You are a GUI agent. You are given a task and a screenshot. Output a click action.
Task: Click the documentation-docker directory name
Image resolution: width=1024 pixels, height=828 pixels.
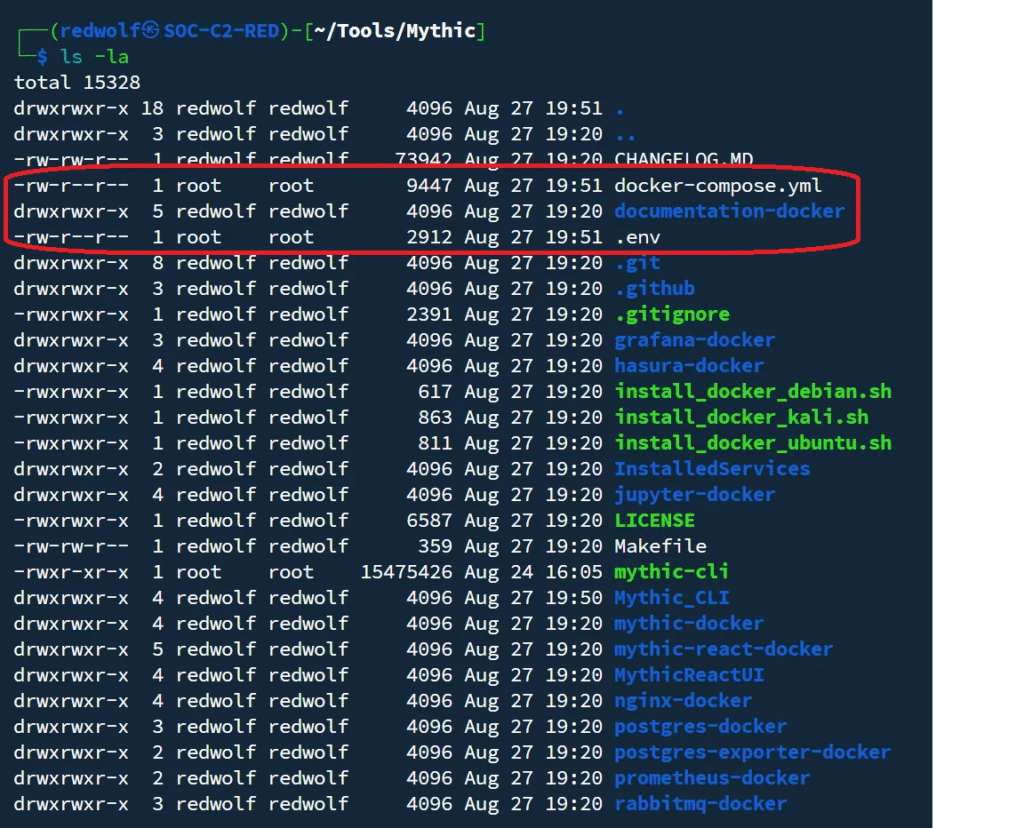(729, 211)
